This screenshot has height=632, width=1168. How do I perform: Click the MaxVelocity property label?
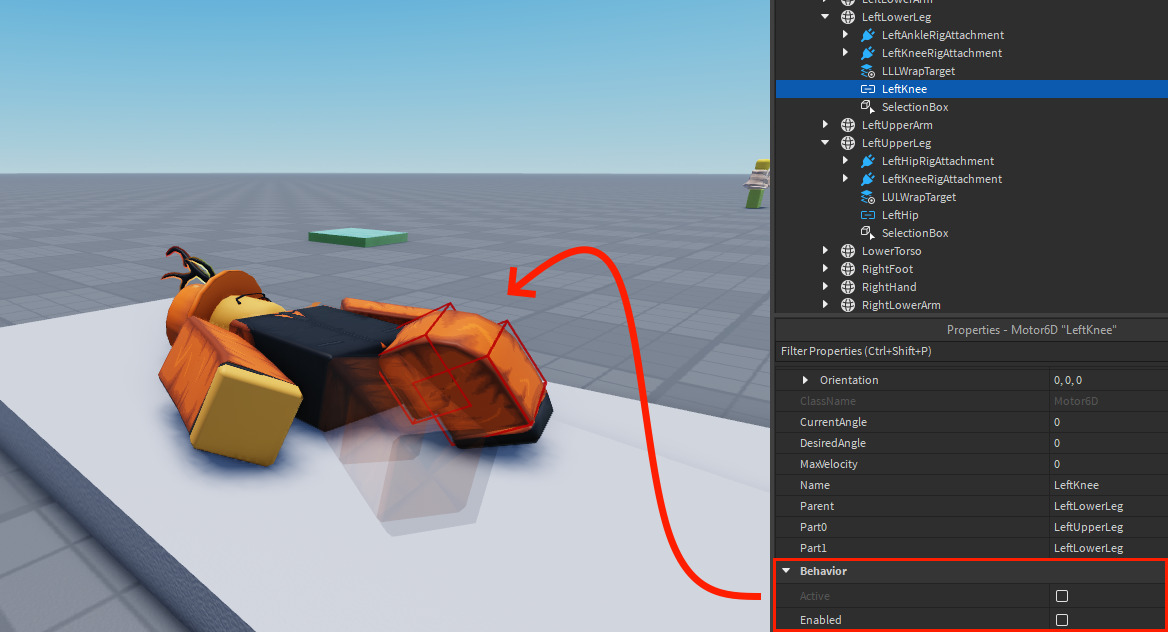[829, 464]
